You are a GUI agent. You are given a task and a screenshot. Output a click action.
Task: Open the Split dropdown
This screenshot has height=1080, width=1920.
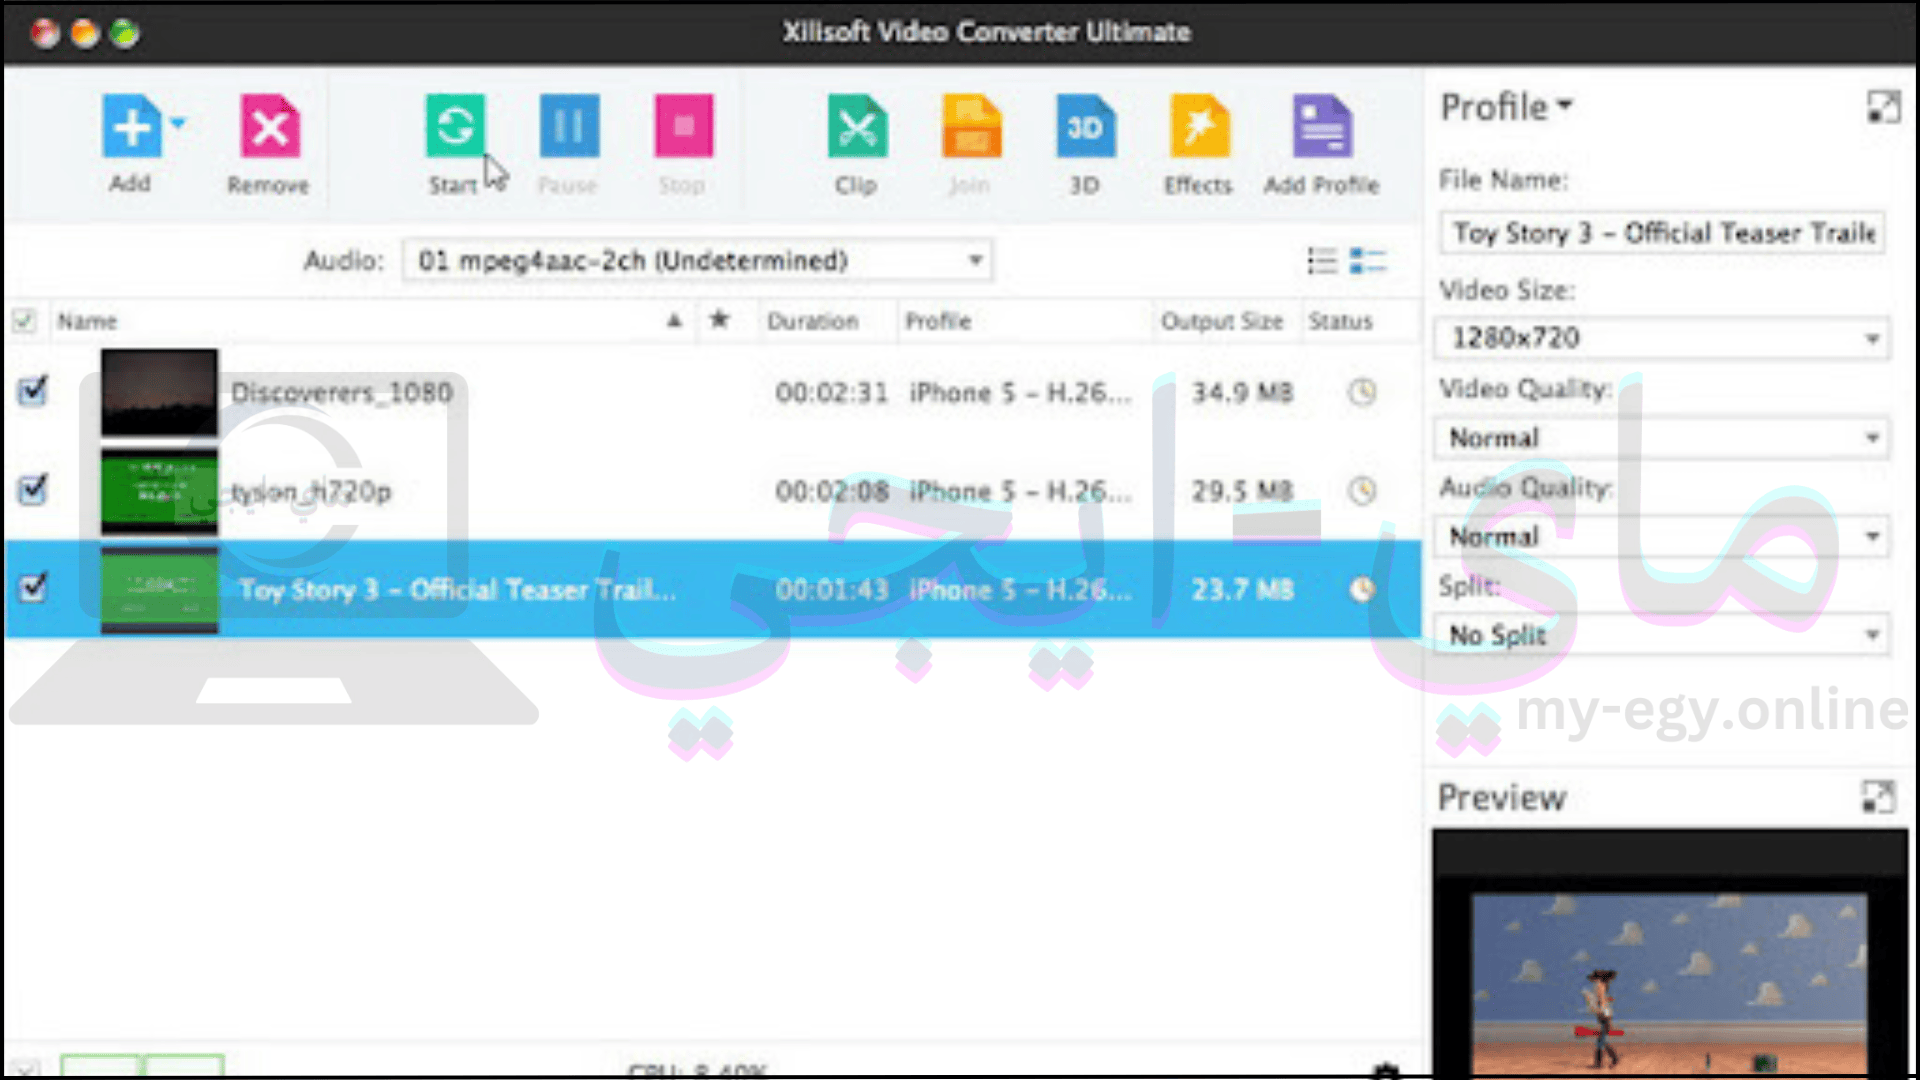(x=1661, y=635)
